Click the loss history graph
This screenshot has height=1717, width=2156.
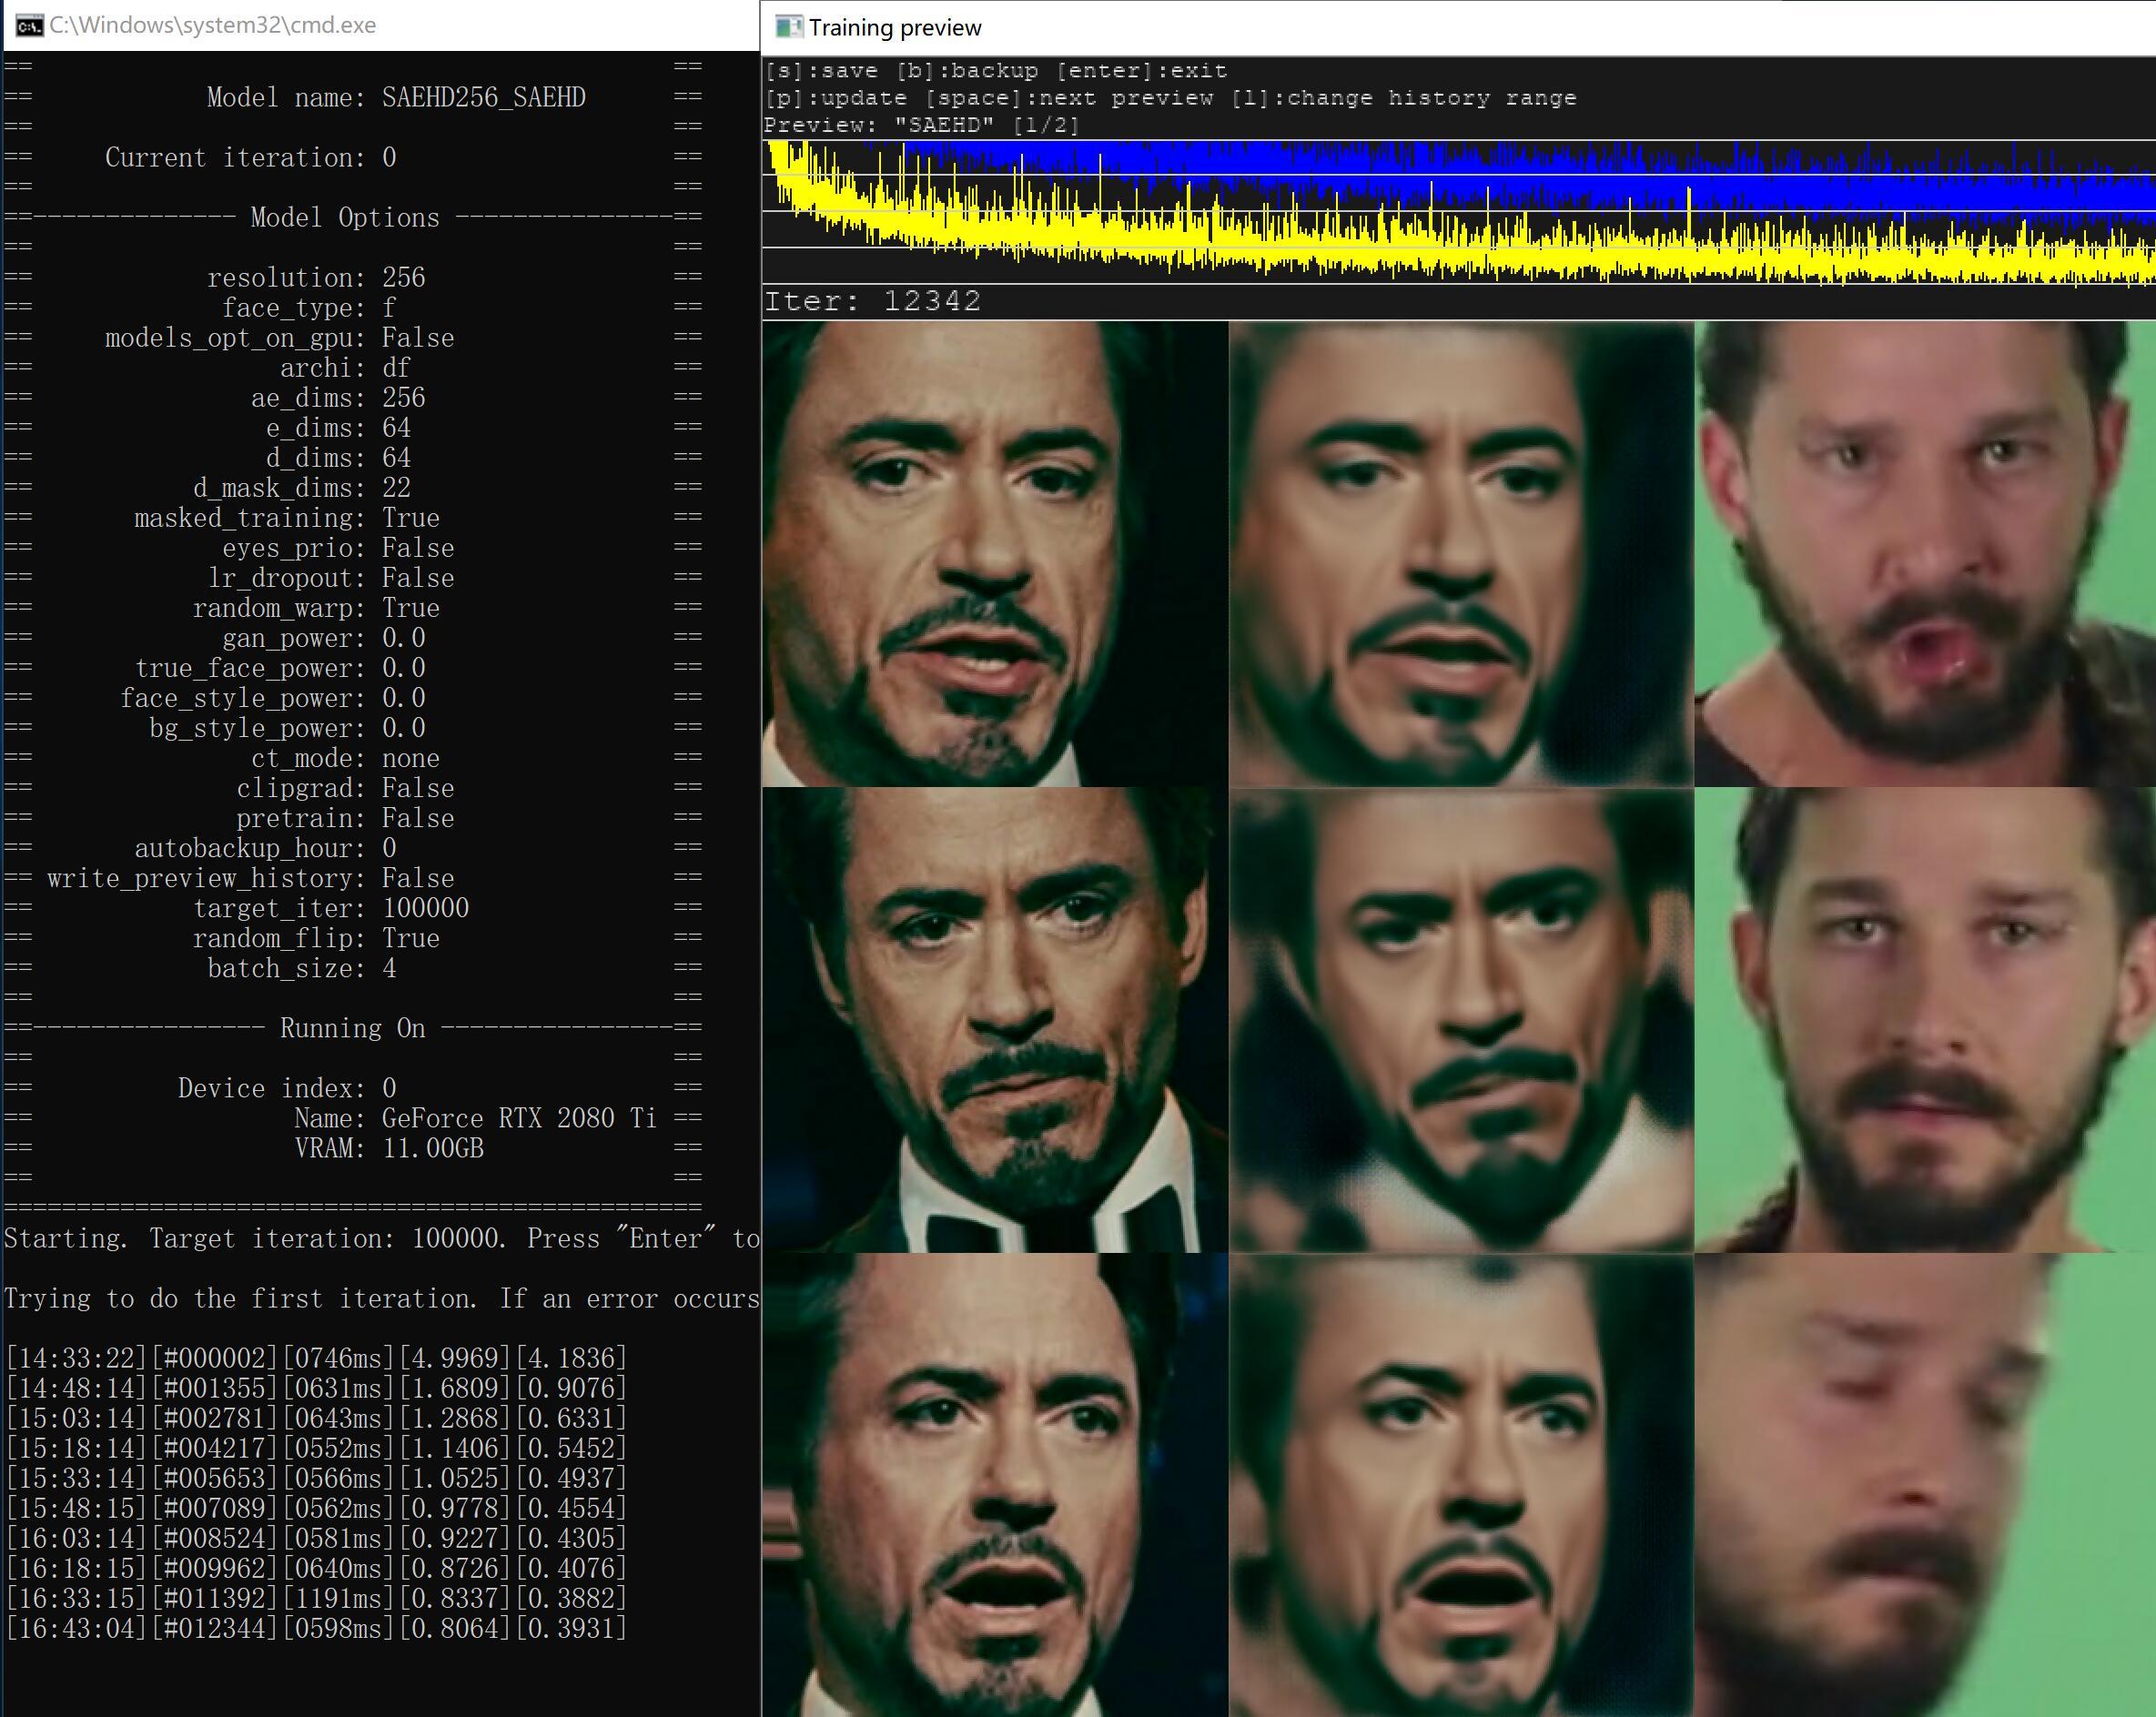(x=1458, y=212)
